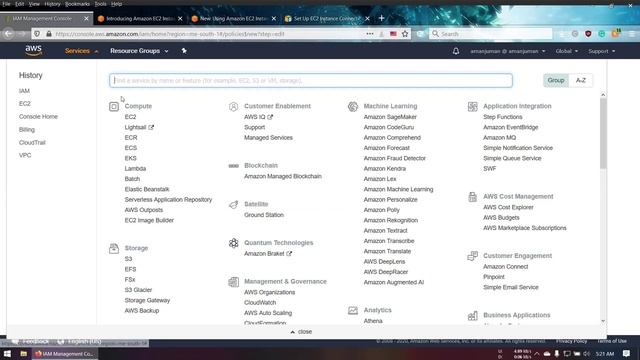Open CloudTrail from History
Viewport: 640px width, 360px height.
(x=32, y=142)
